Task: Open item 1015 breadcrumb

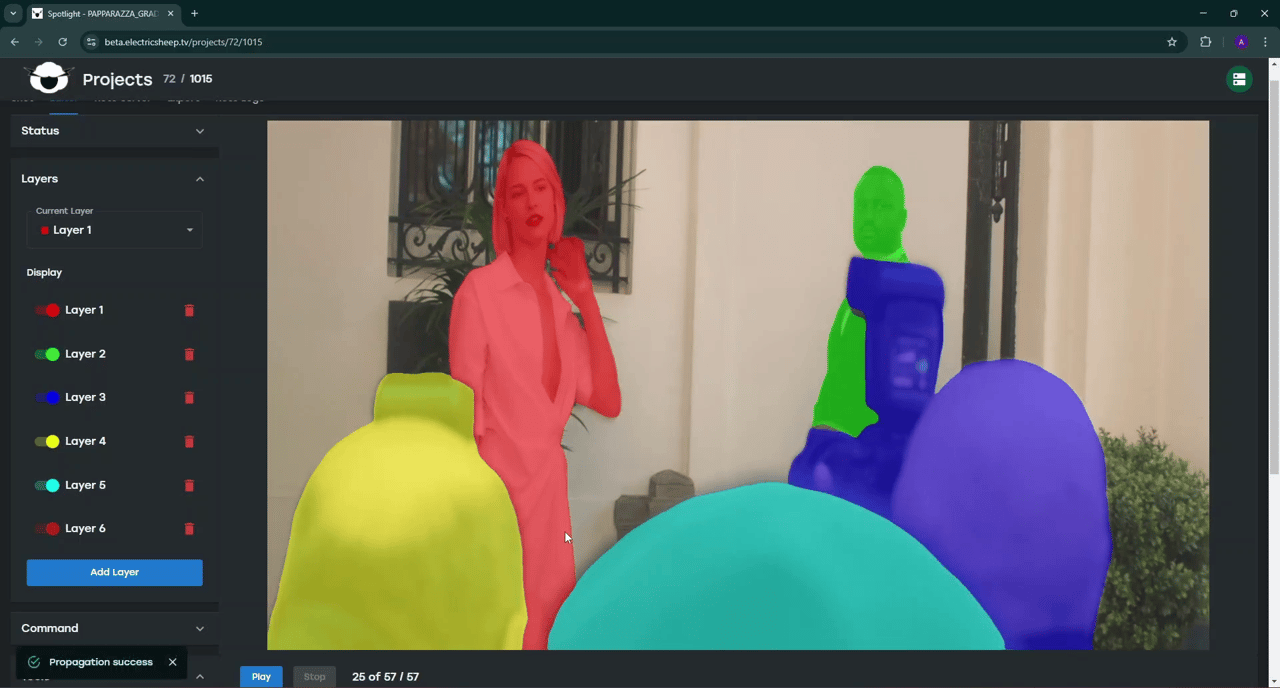Action: 200,79
